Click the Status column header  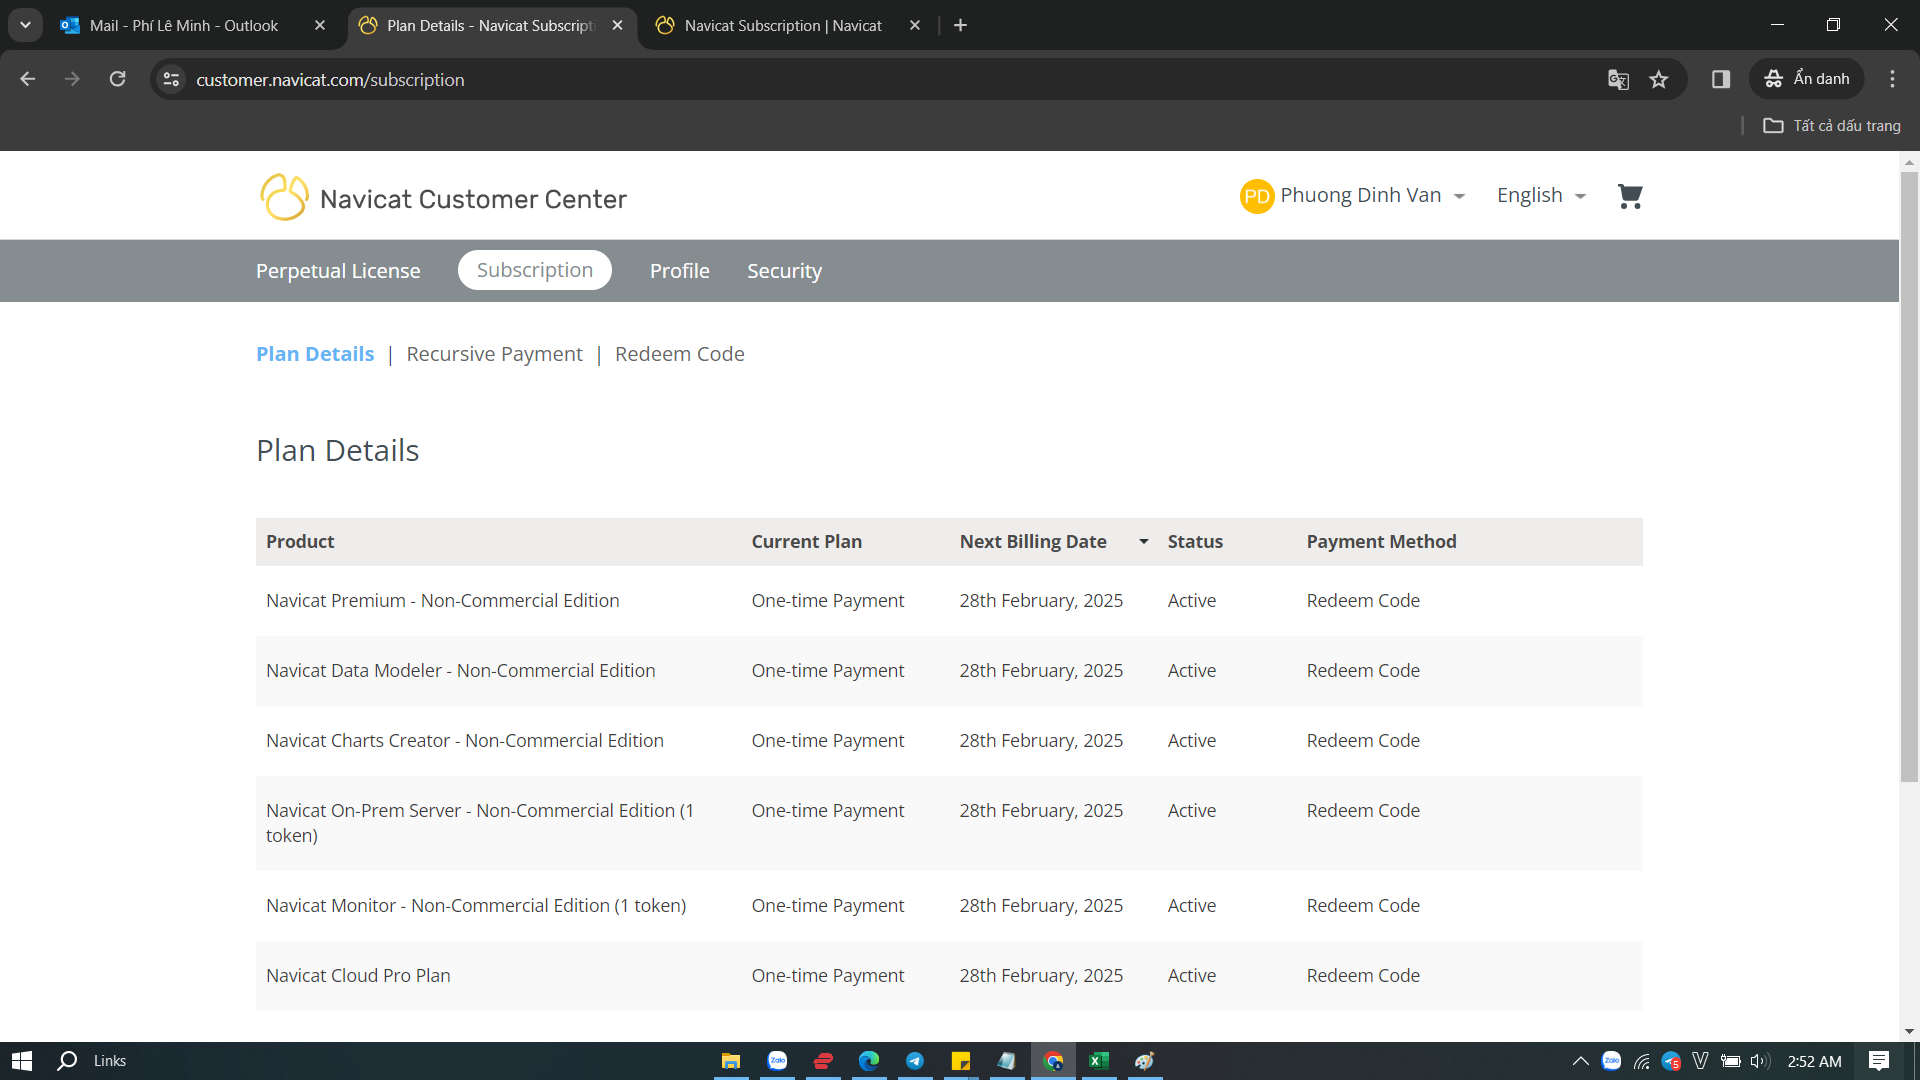(x=1195, y=541)
